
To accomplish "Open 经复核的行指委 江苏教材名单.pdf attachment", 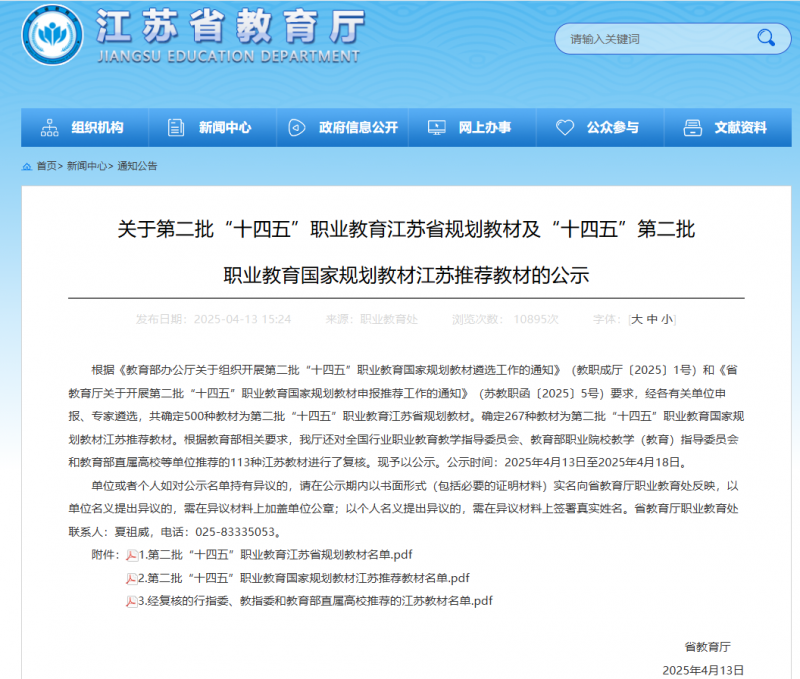I will [x=315, y=601].
